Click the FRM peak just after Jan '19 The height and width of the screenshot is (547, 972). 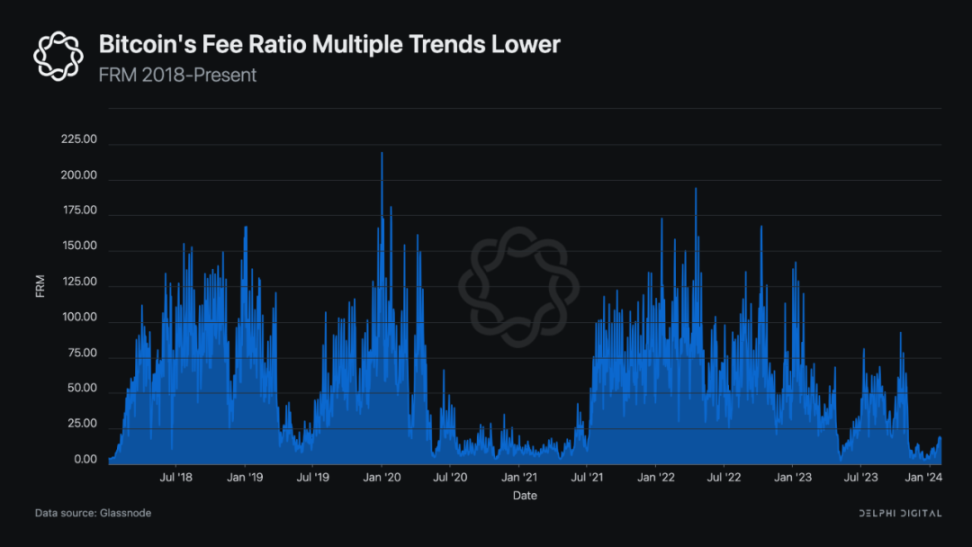[246, 228]
